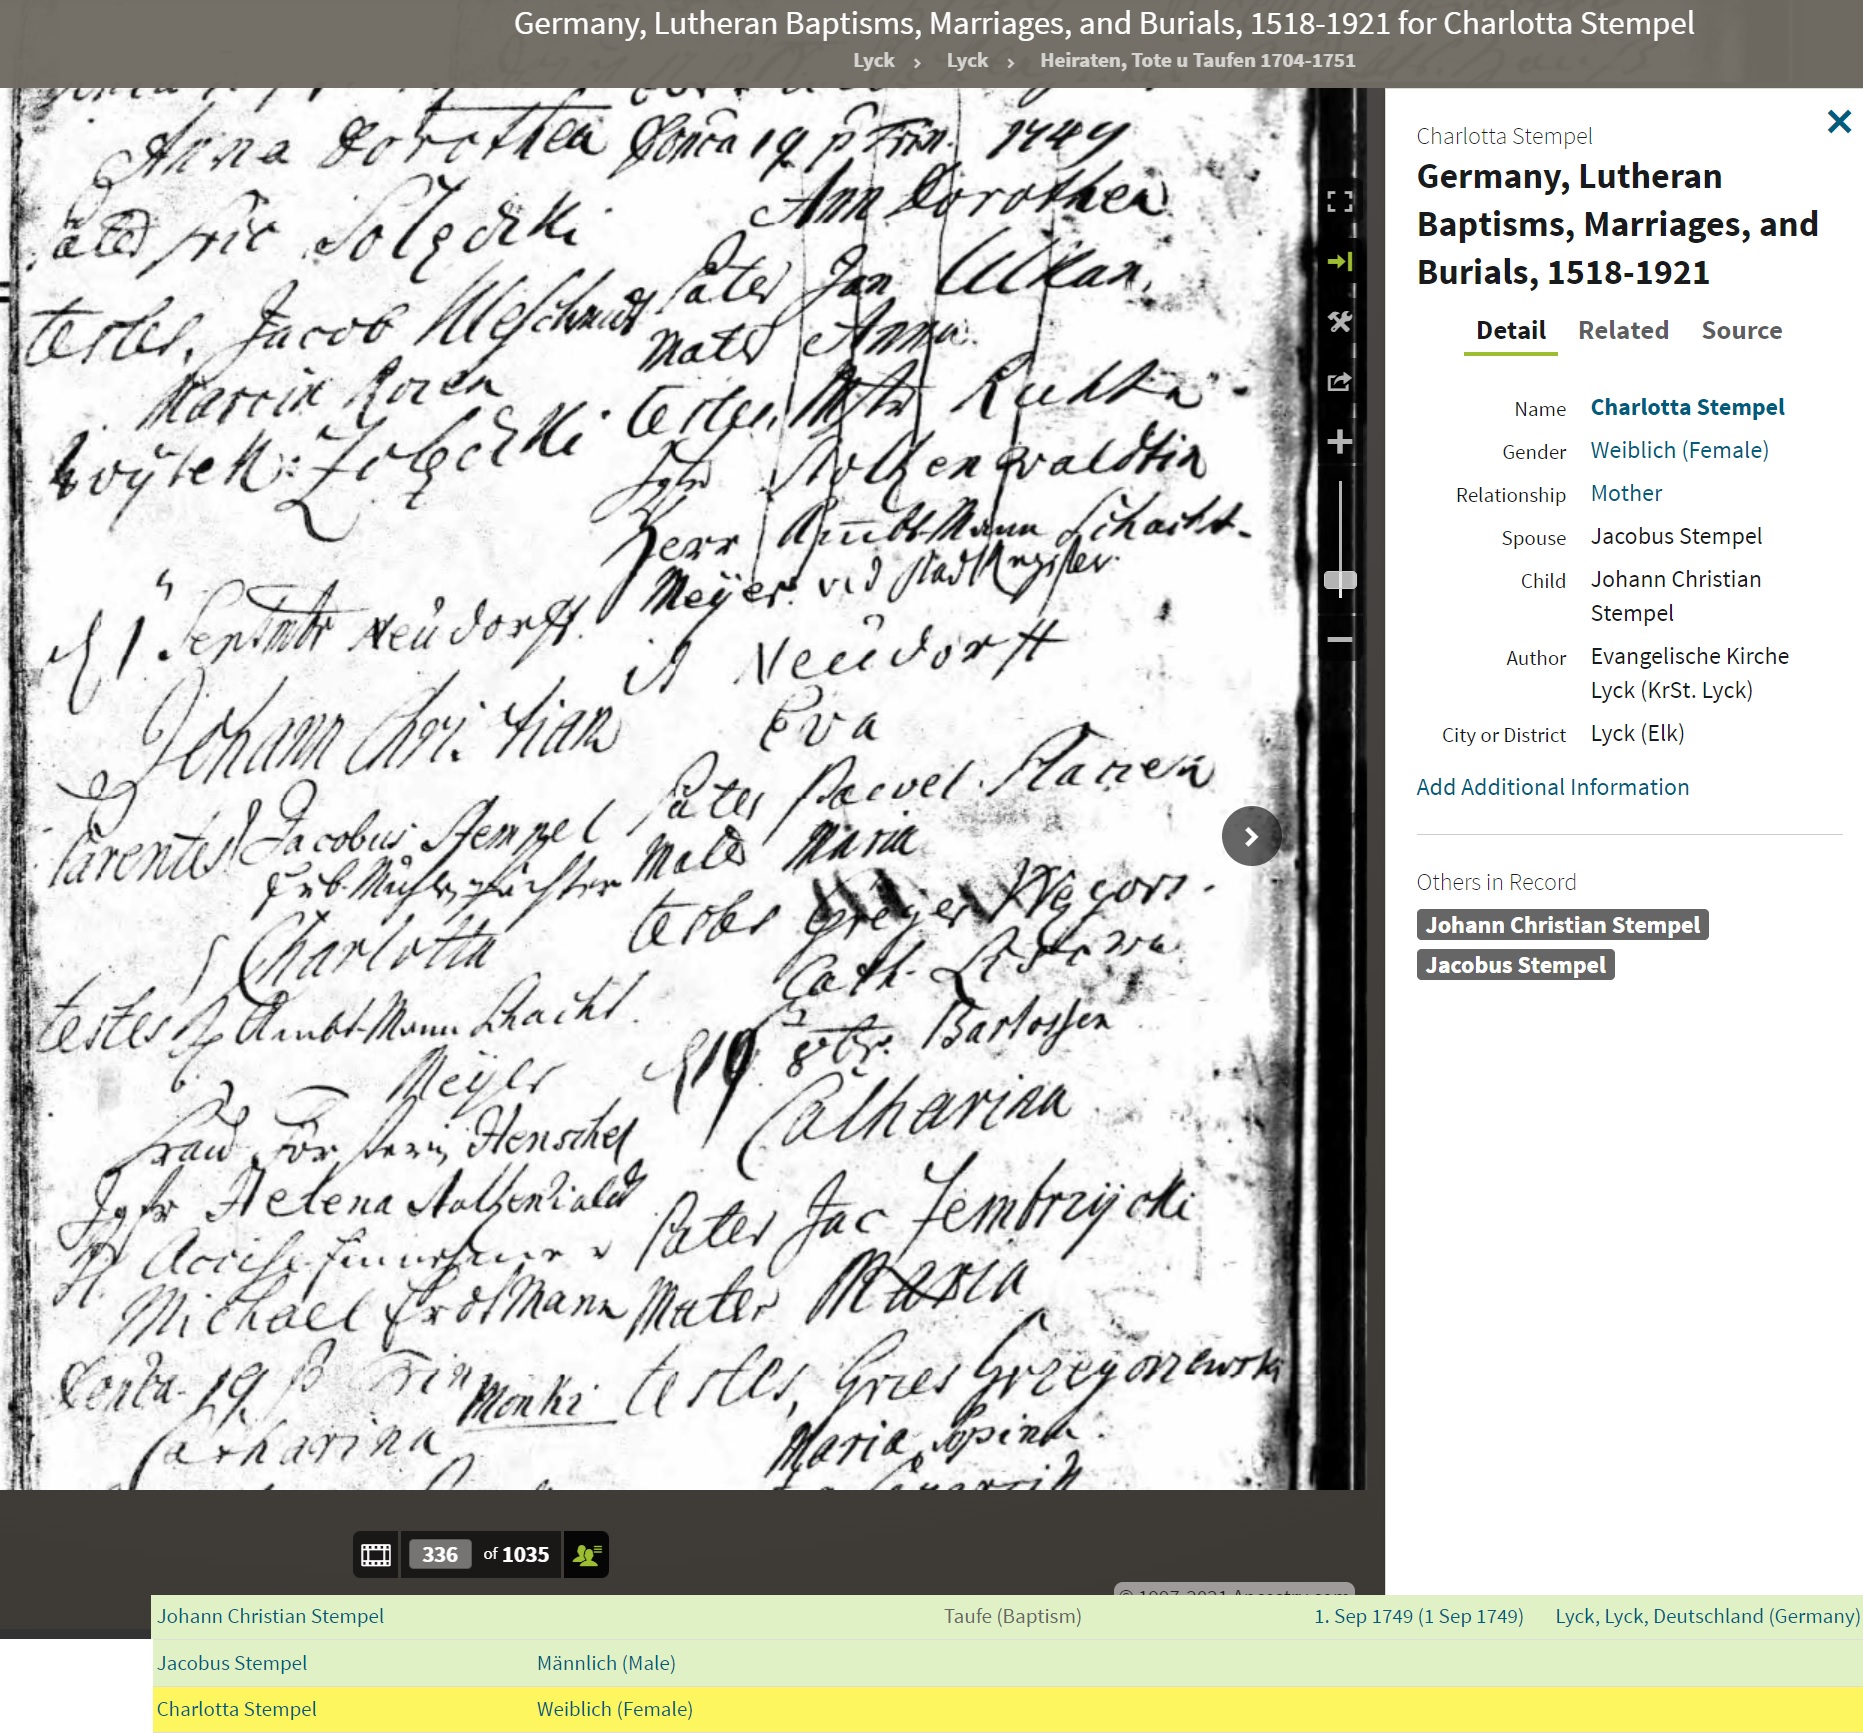Open Charlotta Stempel name link
This screenshot has height=1733, width=1863.
[x=1687, y=408]
